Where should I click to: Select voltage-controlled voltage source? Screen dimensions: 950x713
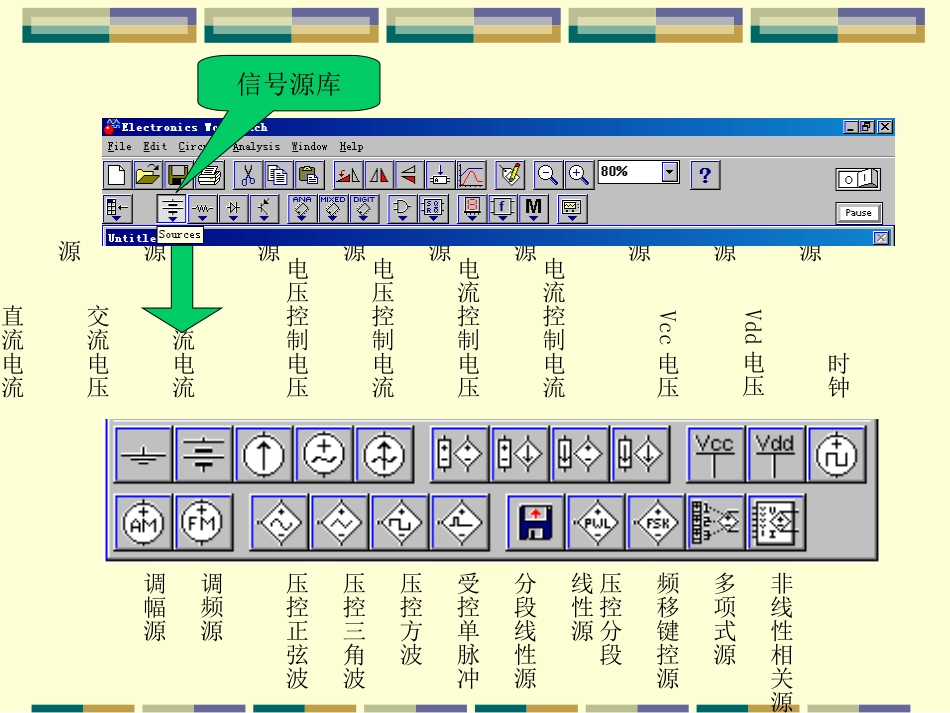[459, 454]
